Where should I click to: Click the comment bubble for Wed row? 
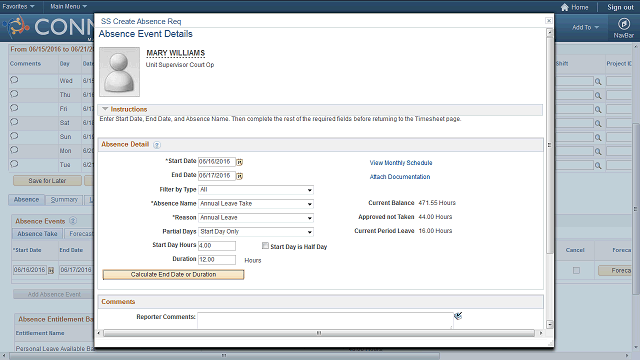14,80
